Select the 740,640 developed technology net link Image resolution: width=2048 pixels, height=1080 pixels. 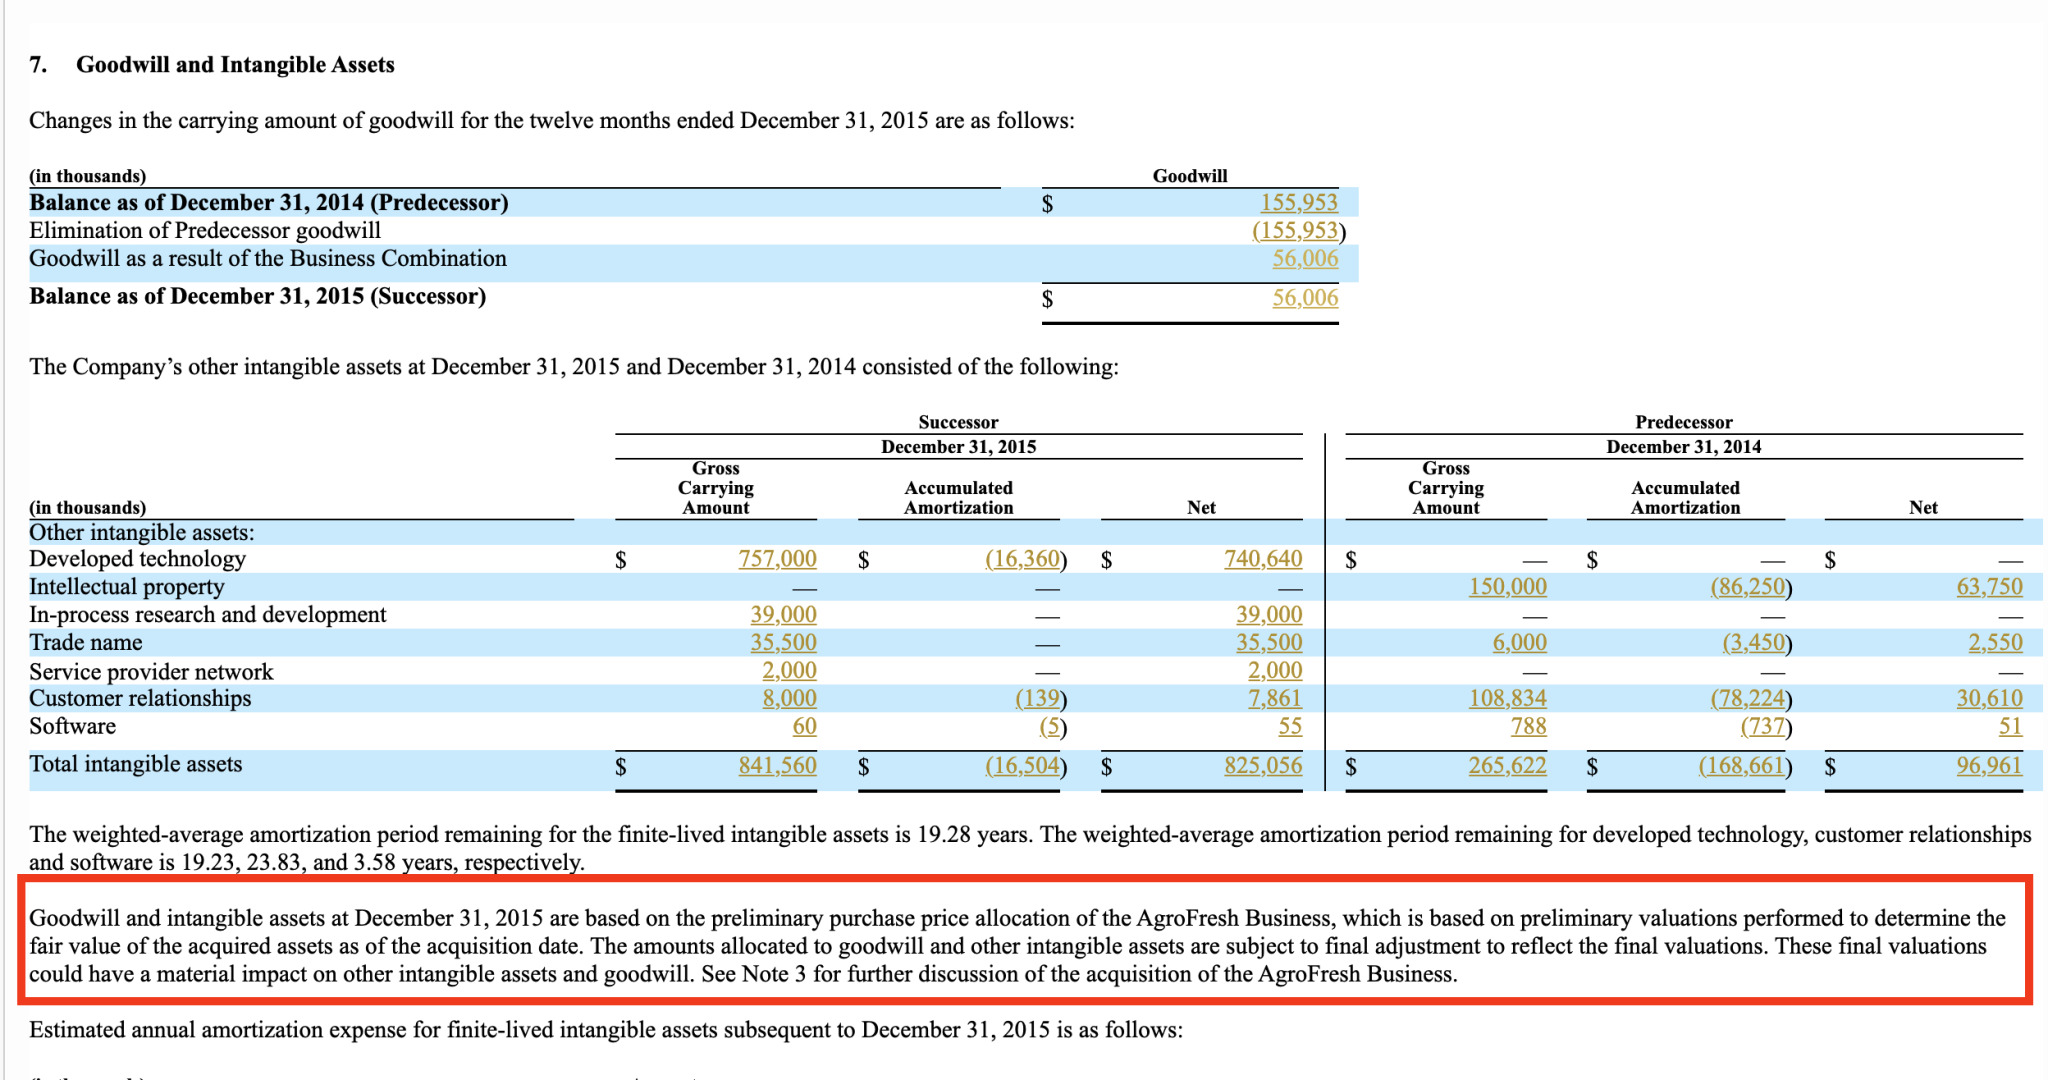click(x=1262, y=559)
